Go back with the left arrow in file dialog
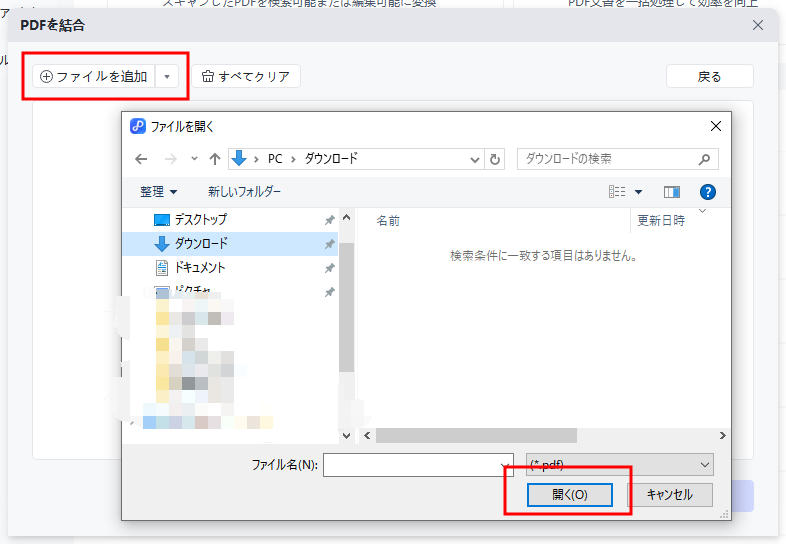The image size is (786, 544). coord(141,159)
